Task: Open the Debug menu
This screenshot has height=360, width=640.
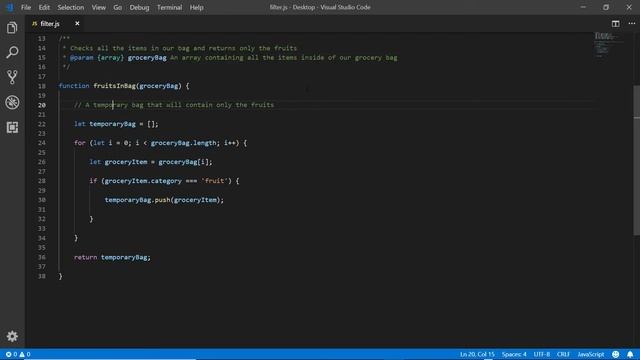Action: click(139, 7)
